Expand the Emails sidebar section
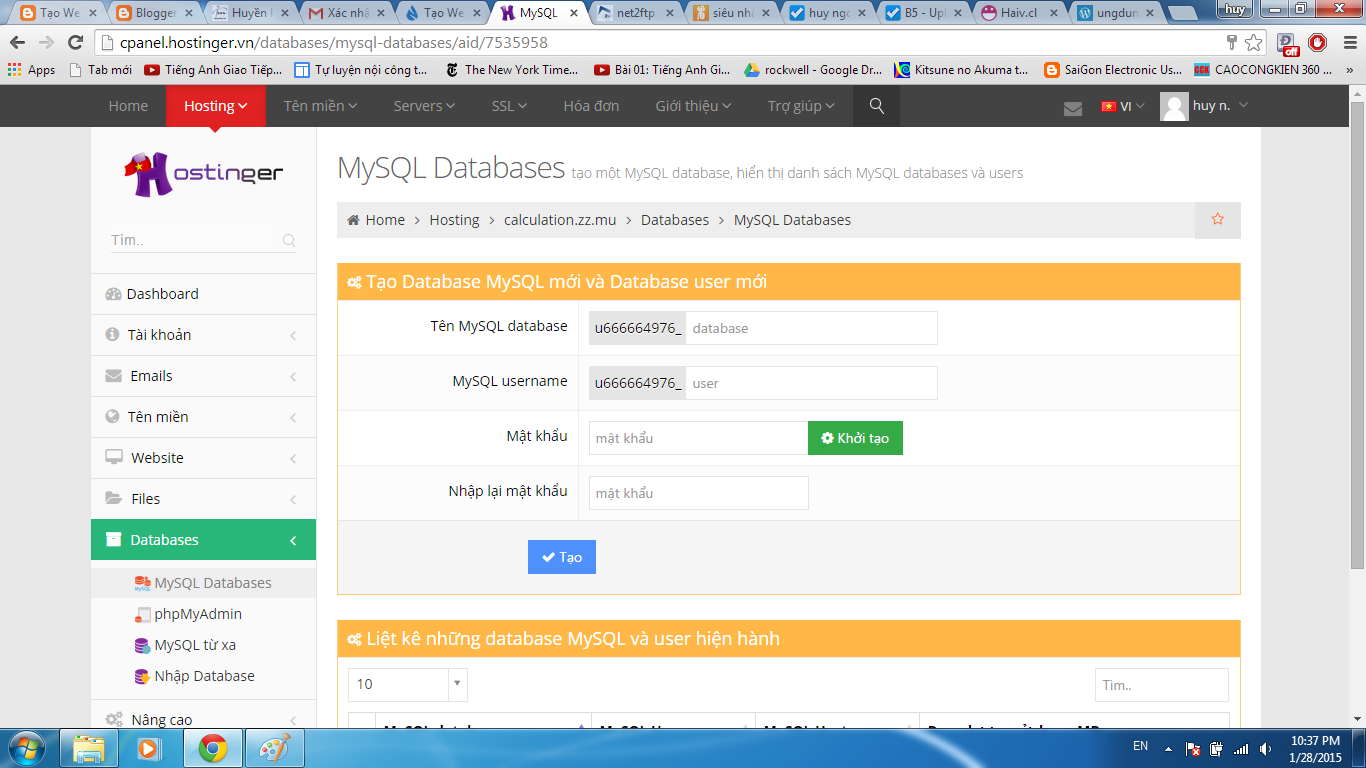 click(203, 376)
